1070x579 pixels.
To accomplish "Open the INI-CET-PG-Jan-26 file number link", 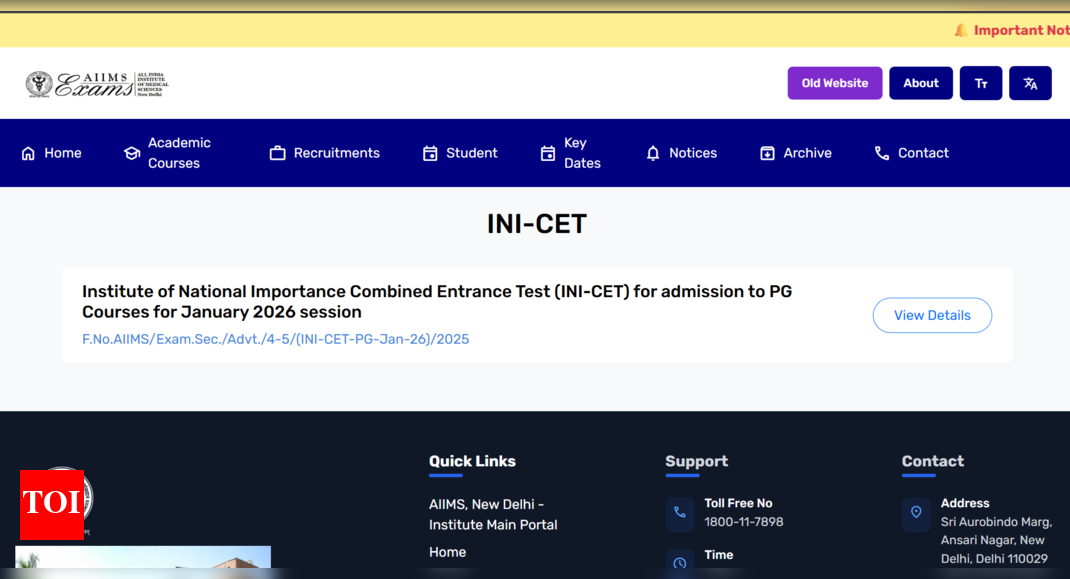I will click(275, 339).
